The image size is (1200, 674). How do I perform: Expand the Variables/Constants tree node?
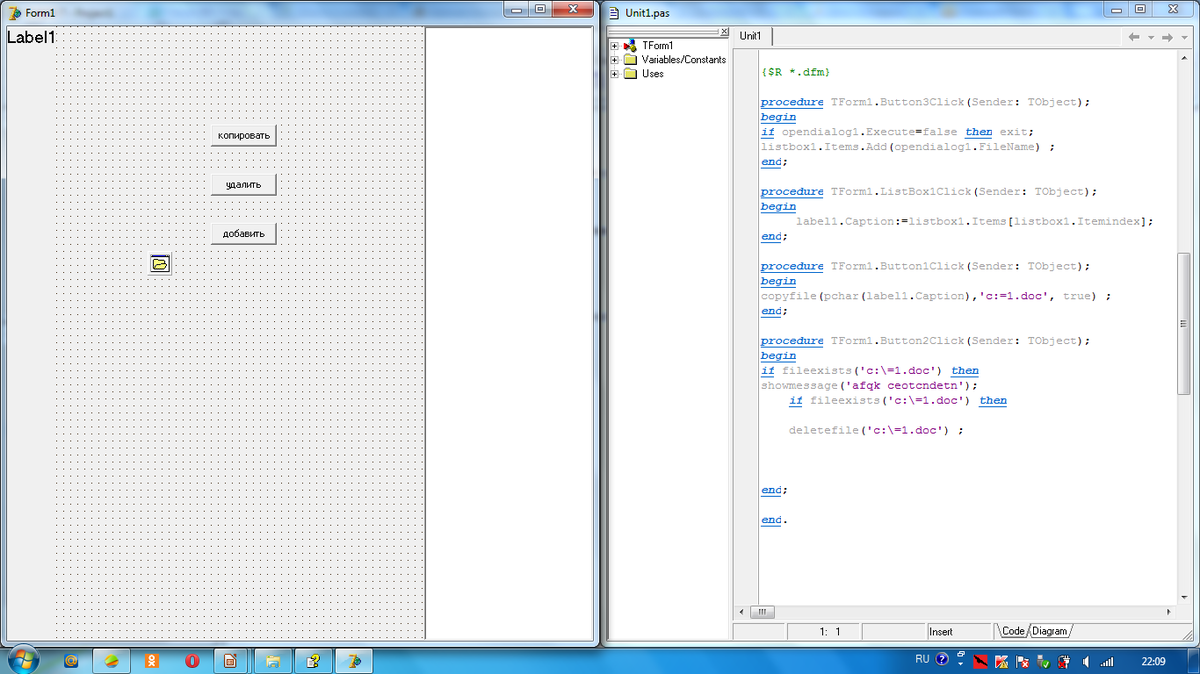(615, 60)
